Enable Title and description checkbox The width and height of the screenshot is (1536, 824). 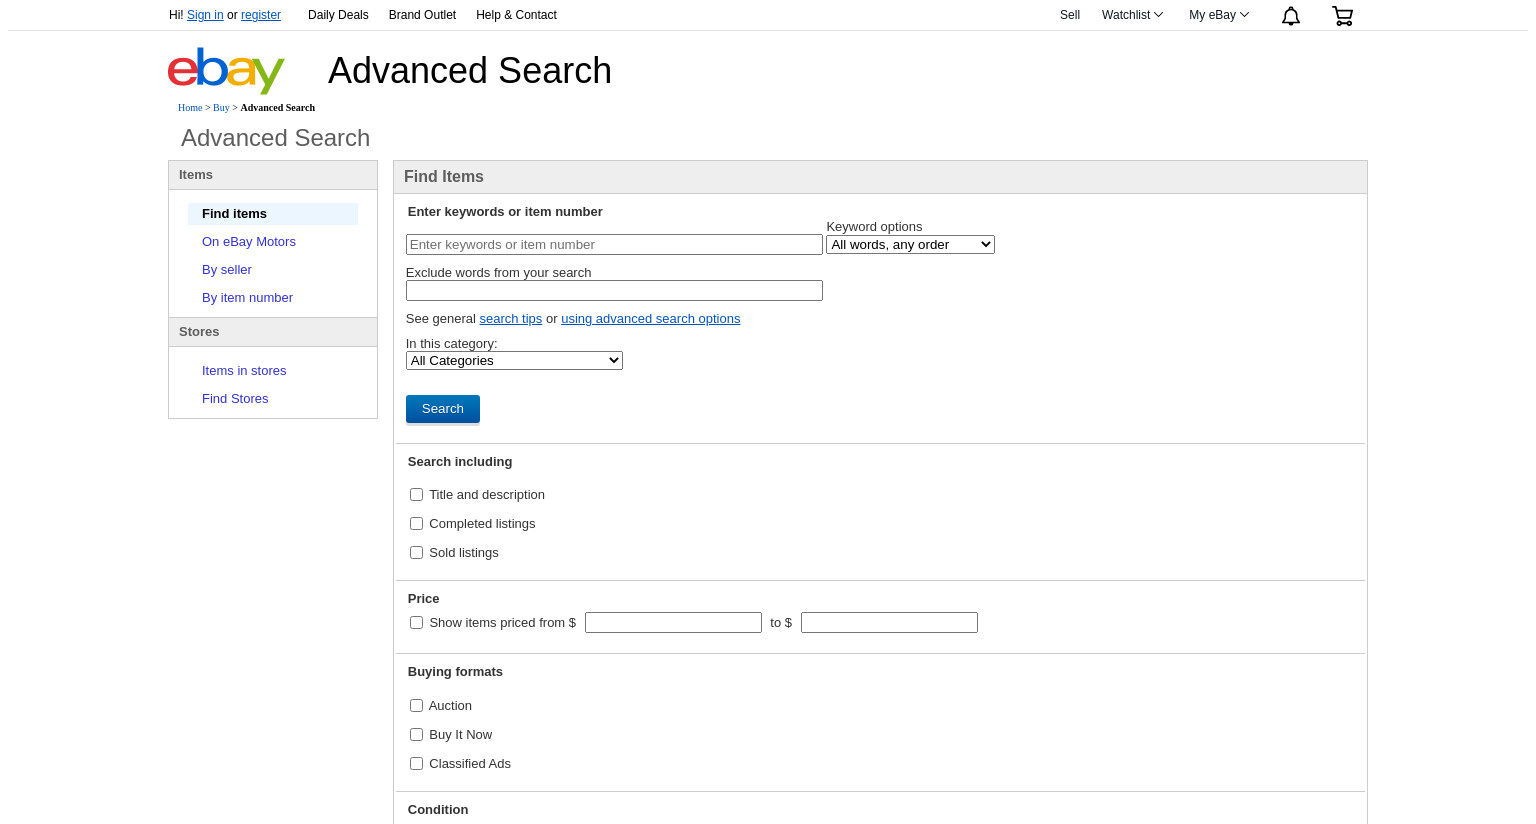[x=417, y=495]
